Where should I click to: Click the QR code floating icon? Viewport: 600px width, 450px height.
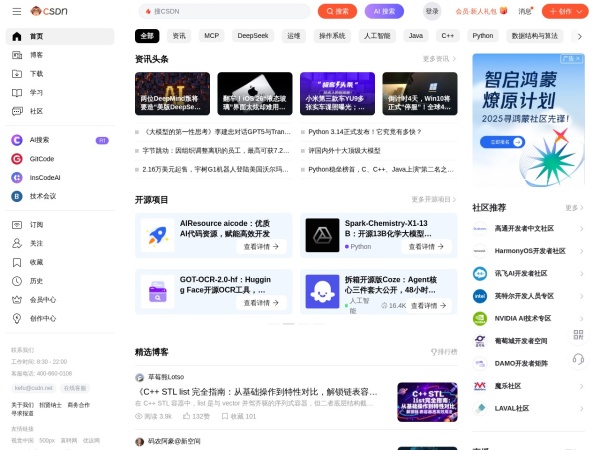578,335
